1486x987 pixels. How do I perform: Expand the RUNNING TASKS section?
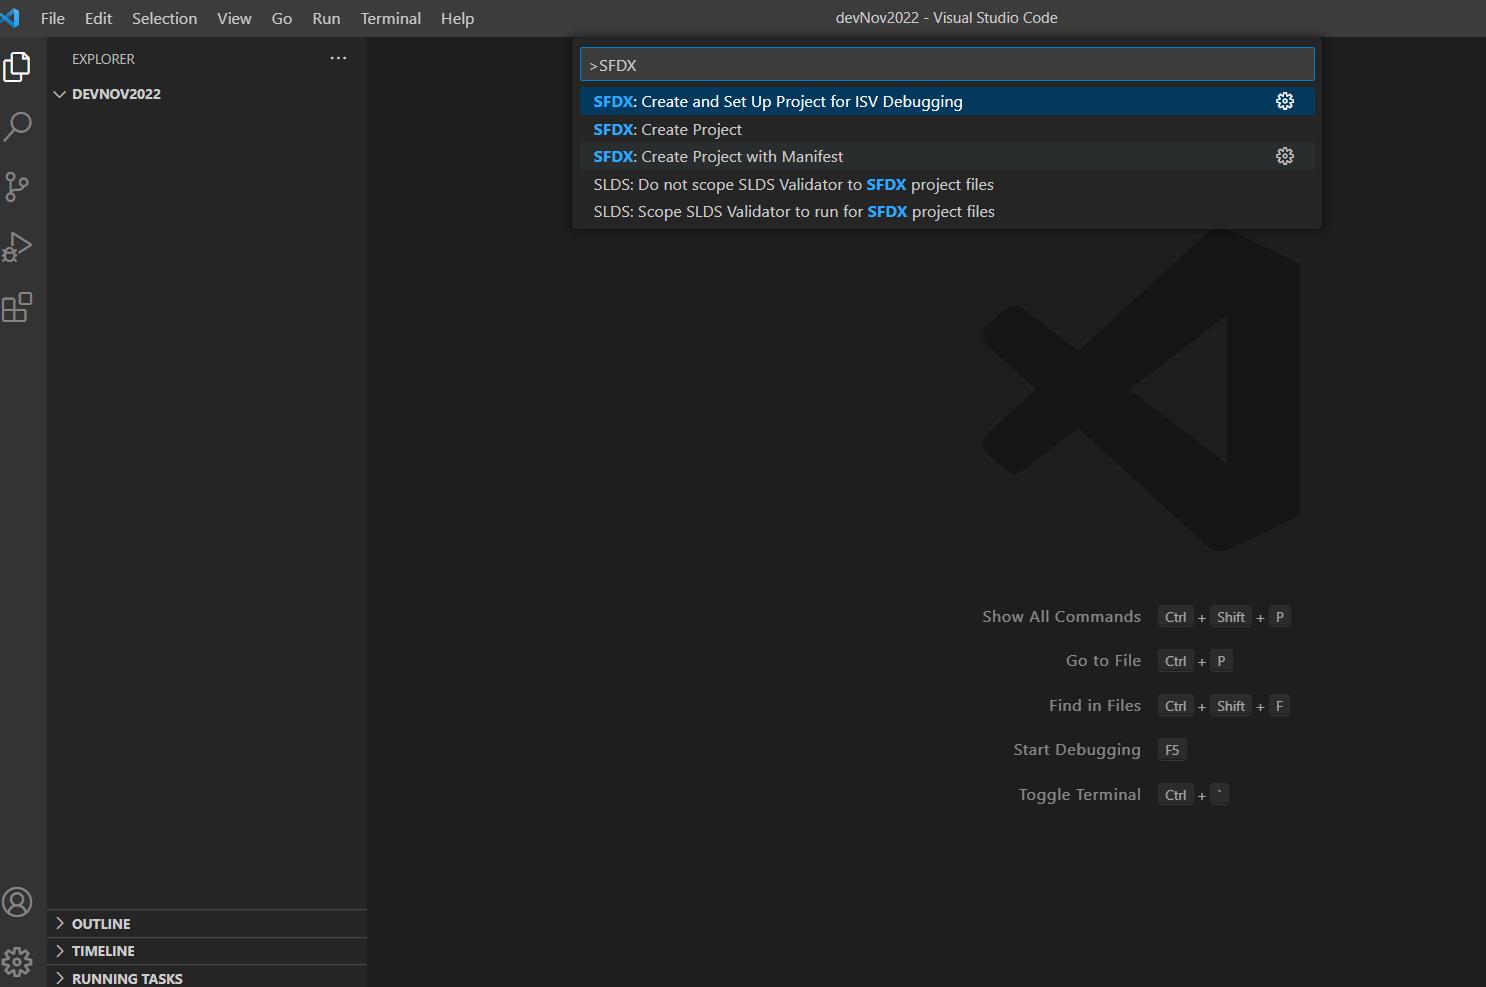(x=207, y=977)
